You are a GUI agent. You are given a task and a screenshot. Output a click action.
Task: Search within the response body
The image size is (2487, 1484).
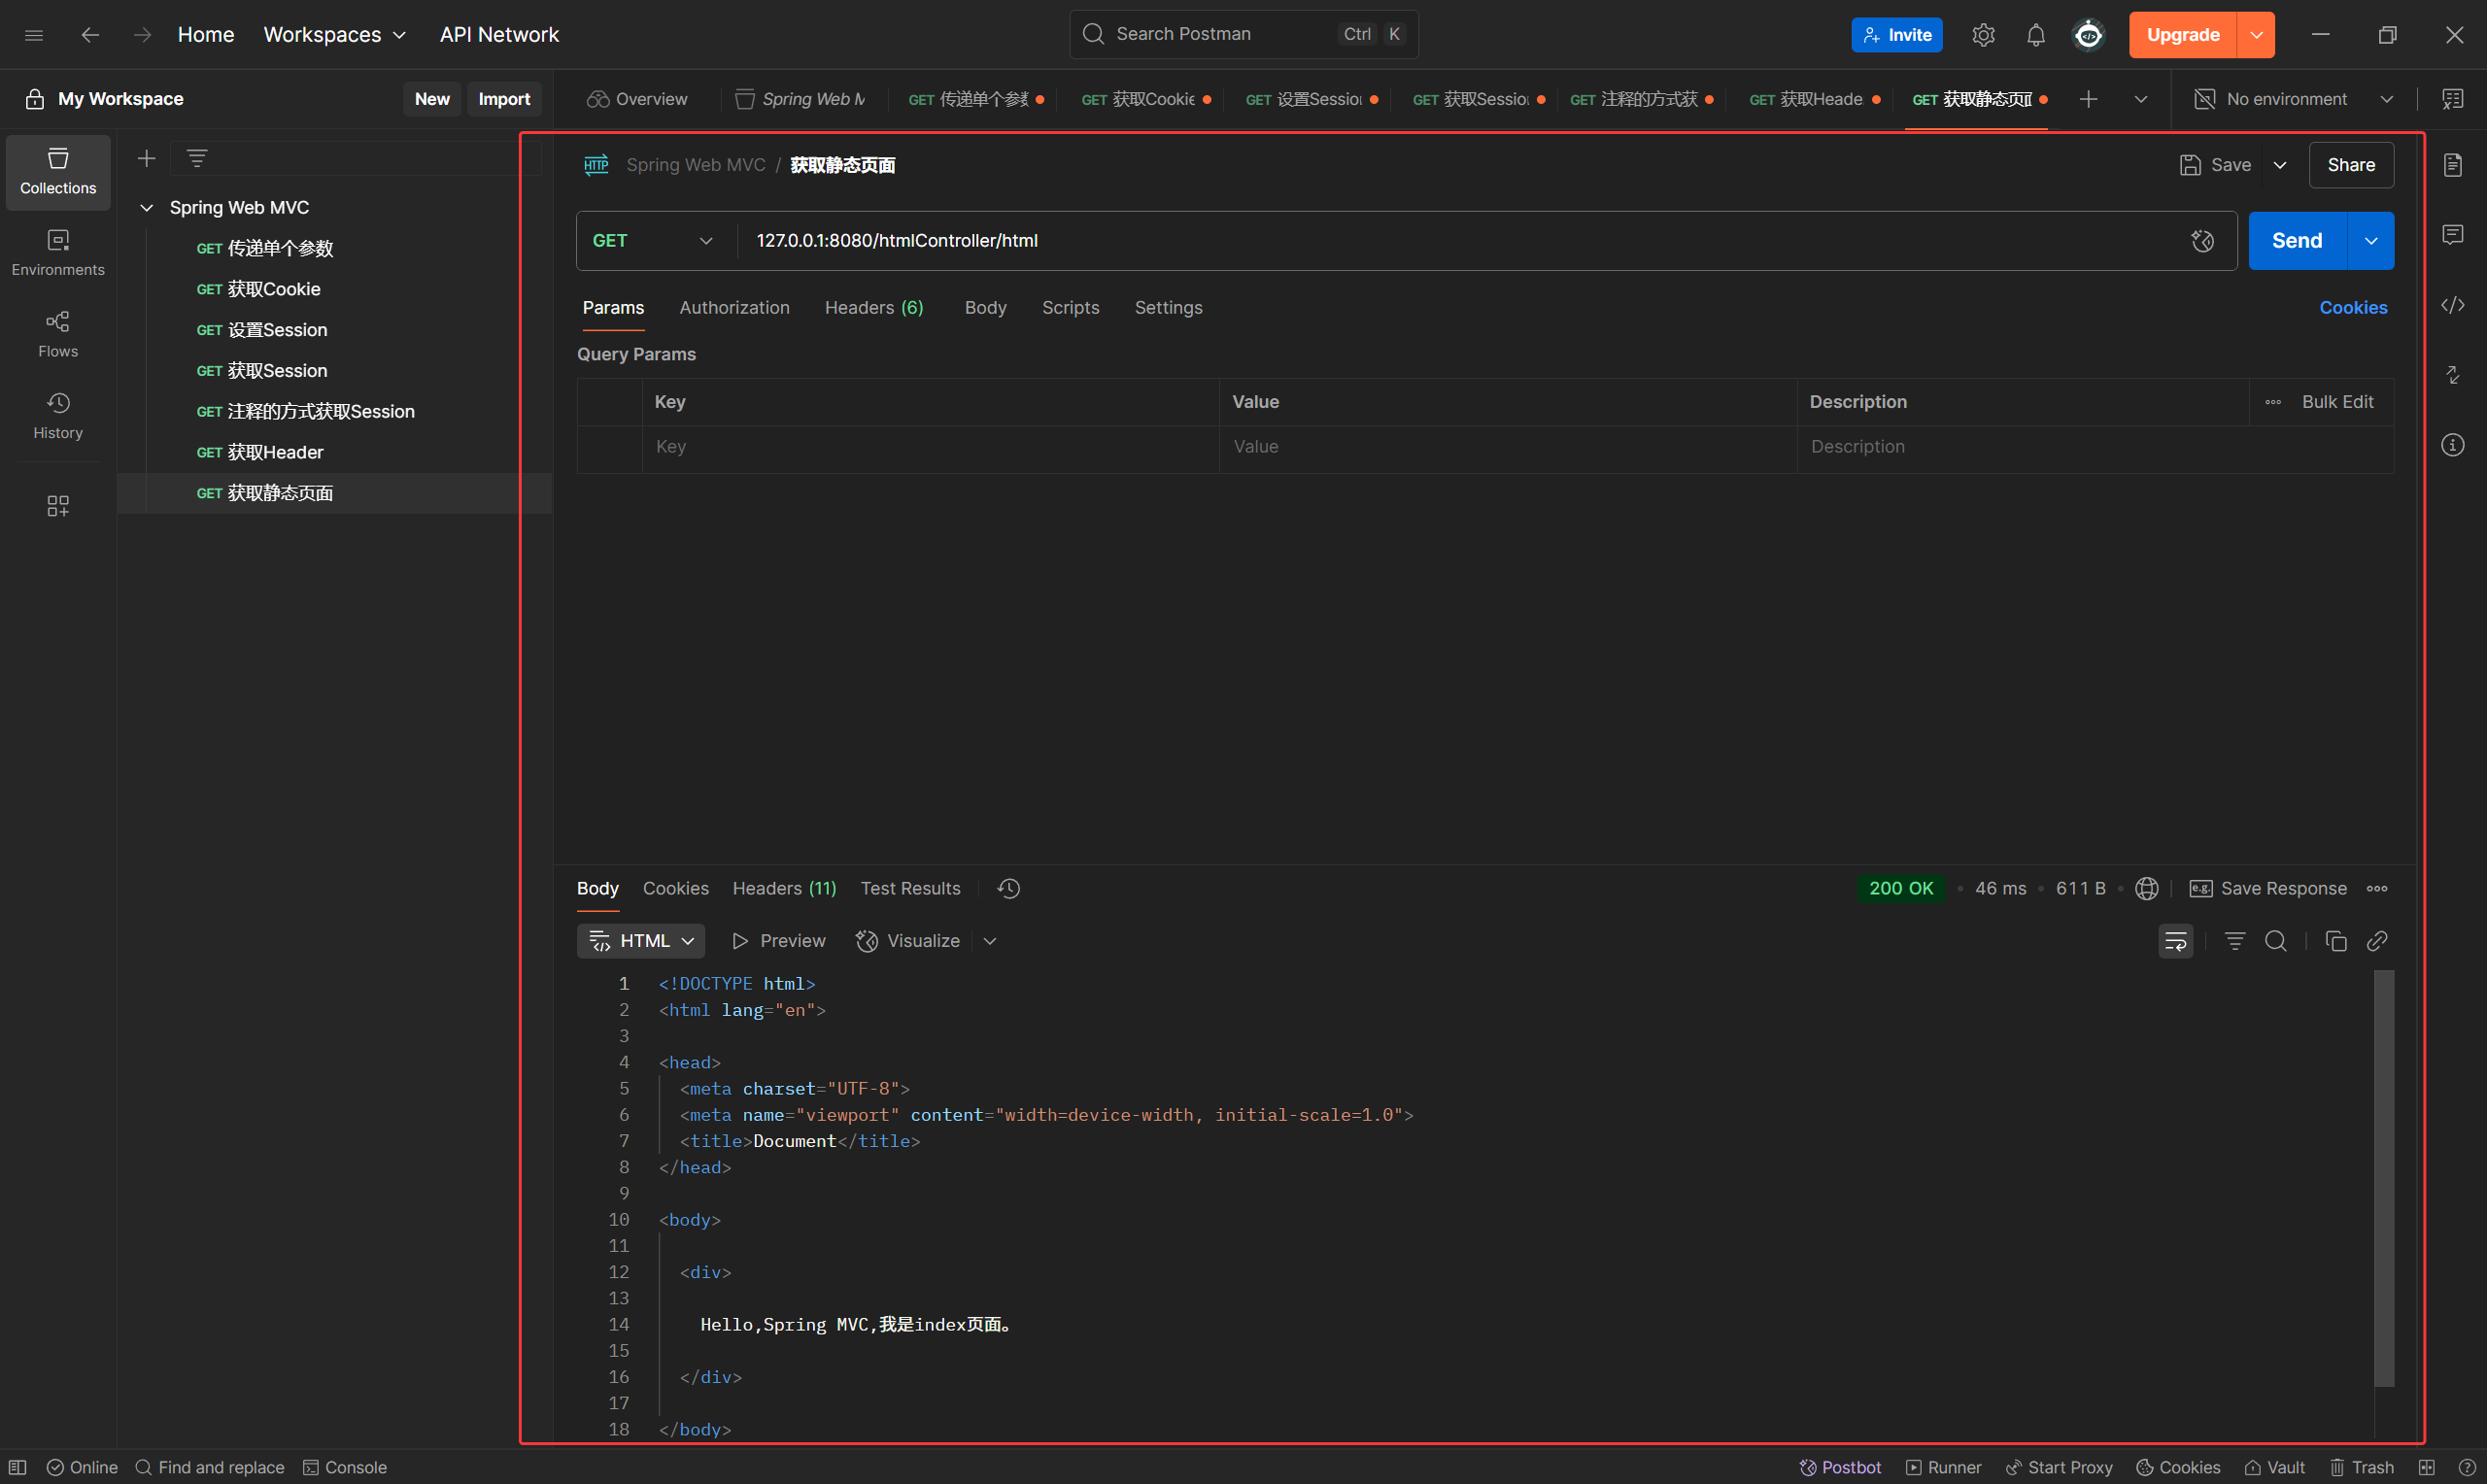(x=2275, y=941)
